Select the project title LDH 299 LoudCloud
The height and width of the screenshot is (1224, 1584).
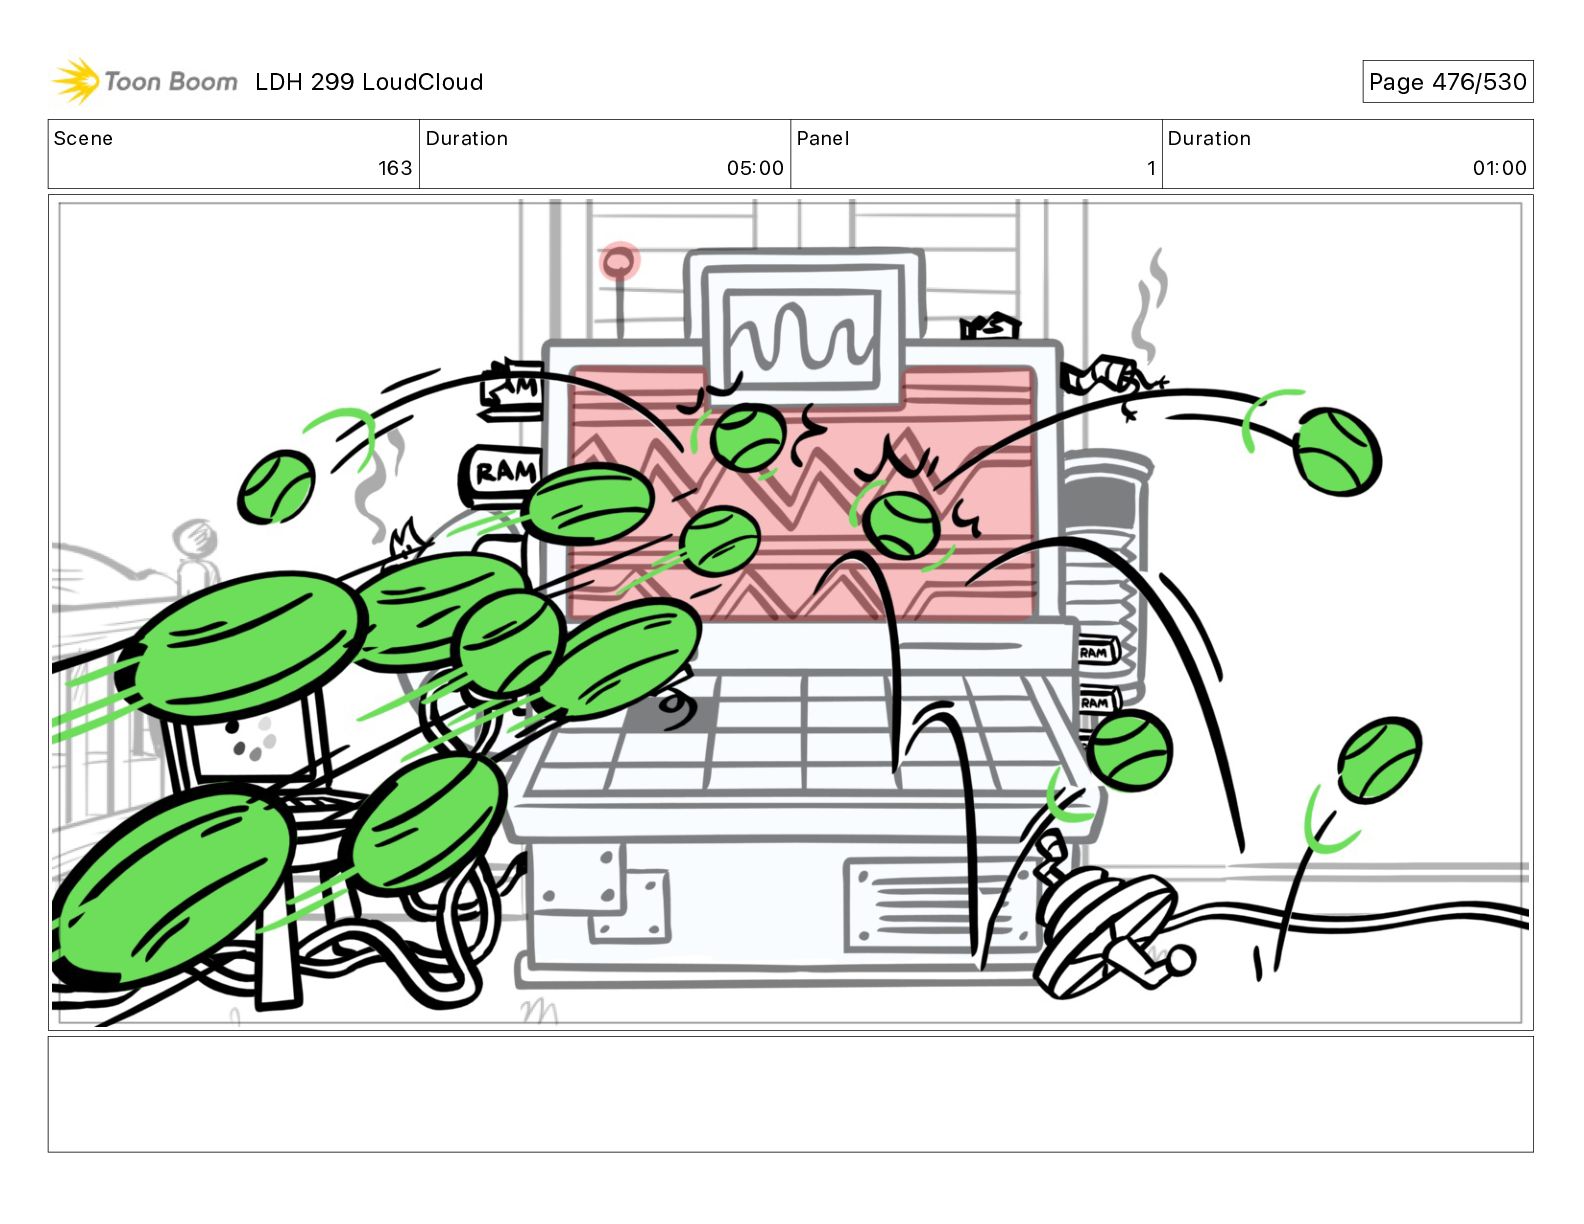coord(369,82)
